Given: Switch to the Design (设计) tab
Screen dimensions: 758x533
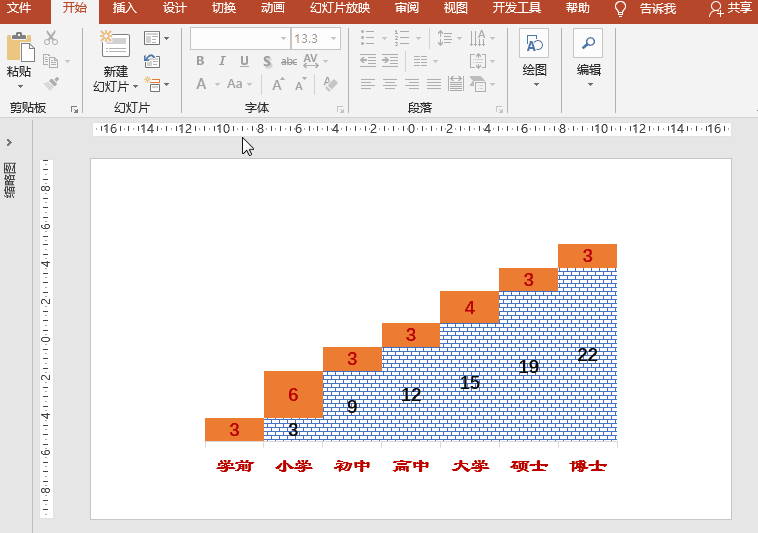Looking at the screenshot, I should coord(175,8).
